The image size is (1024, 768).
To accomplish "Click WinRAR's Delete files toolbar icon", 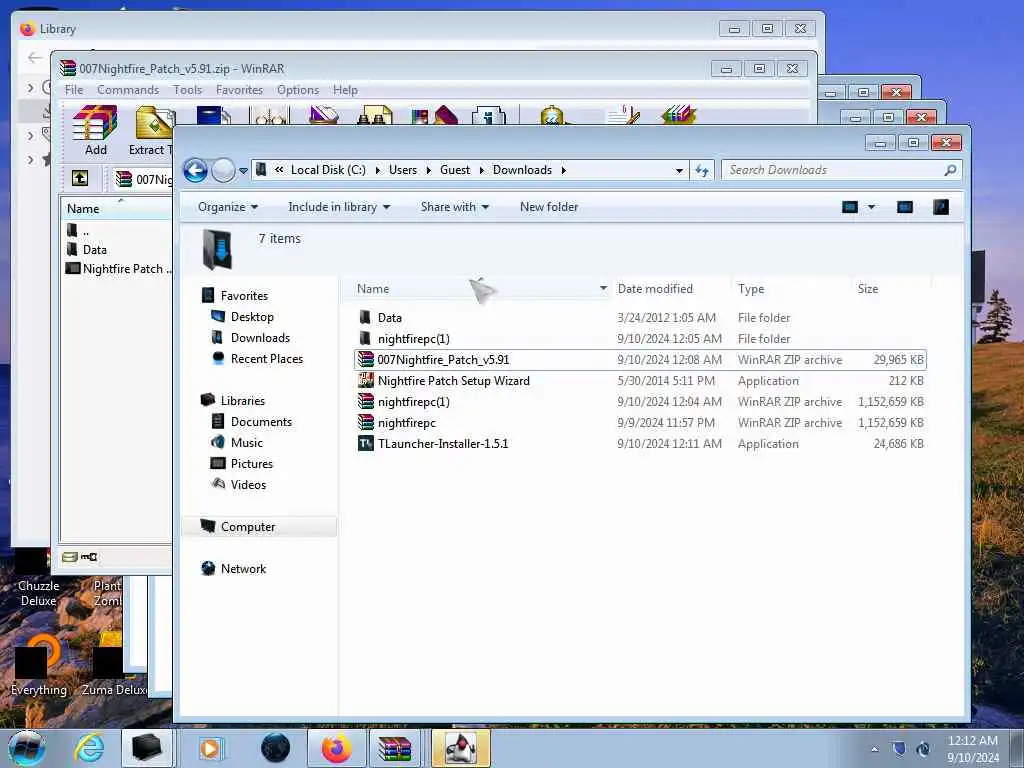I will 323,115.
